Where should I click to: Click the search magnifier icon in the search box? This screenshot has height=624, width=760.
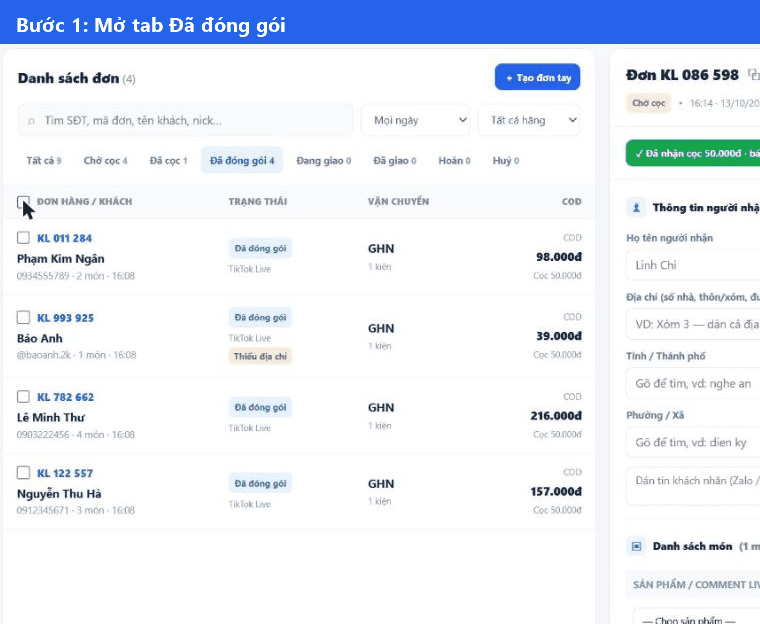tap(31, 121)
